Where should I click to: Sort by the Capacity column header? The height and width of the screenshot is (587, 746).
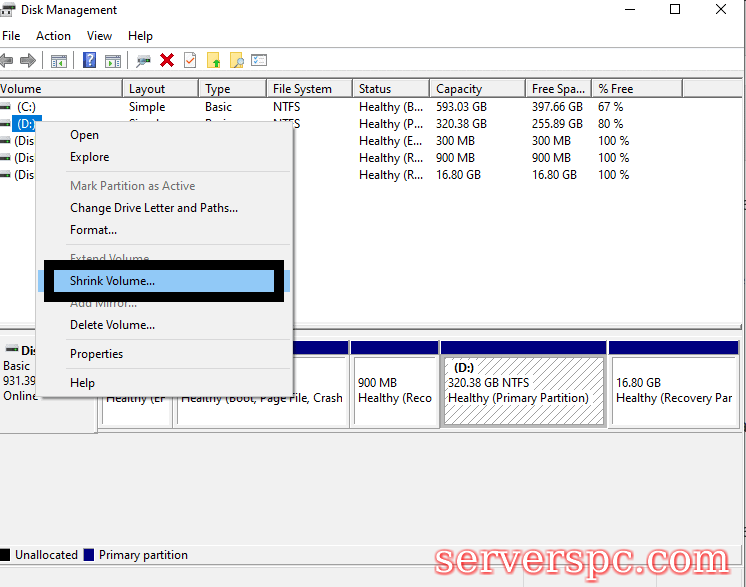(459, 89)
